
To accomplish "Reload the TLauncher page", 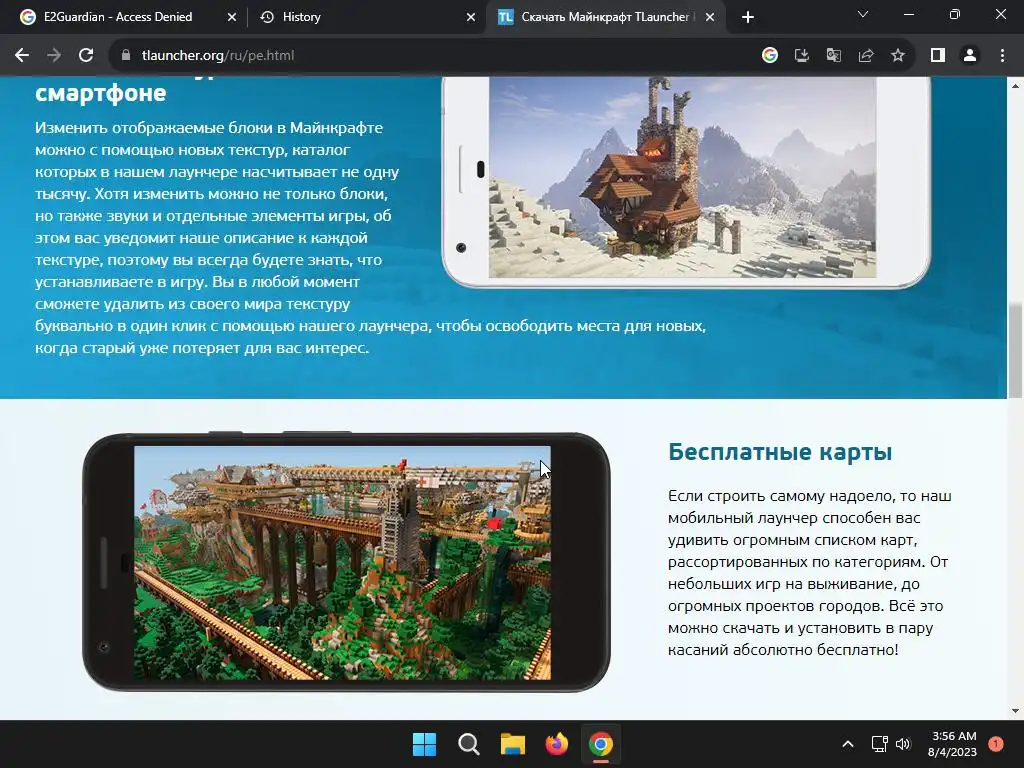I will coord(86,56).
